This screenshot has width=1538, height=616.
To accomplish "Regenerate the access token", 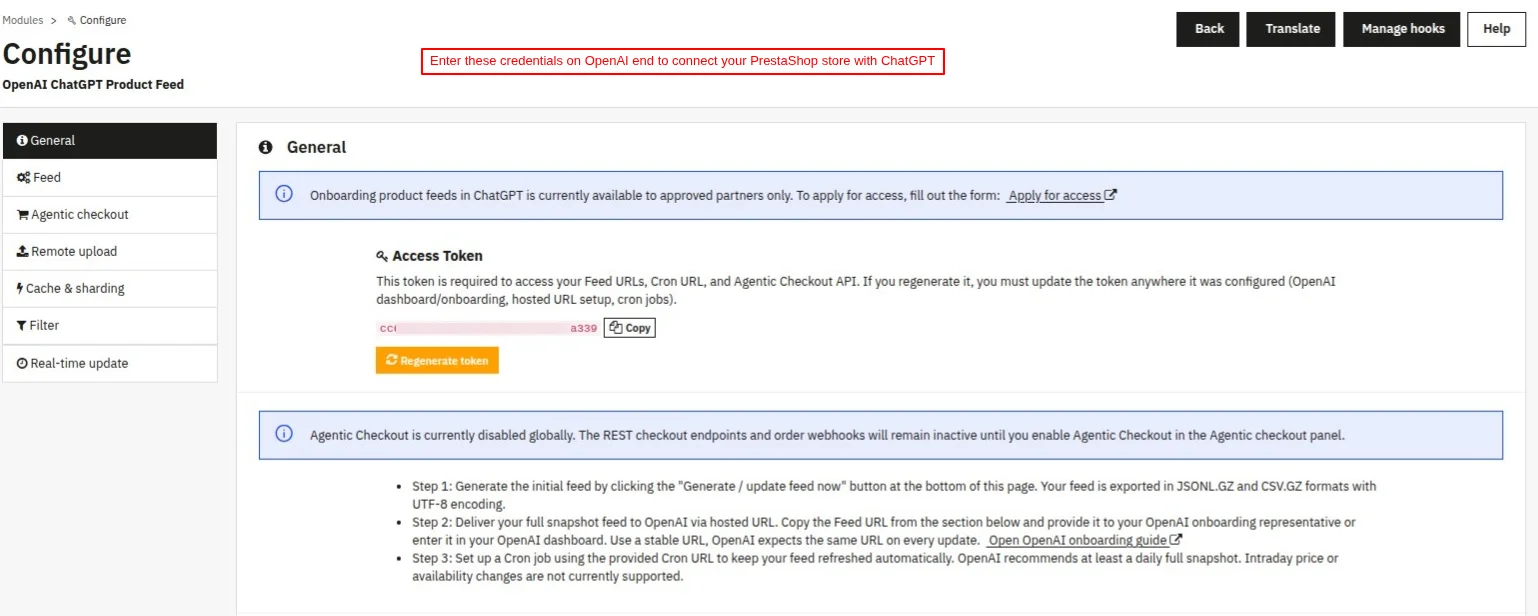I will coord(437,361).
